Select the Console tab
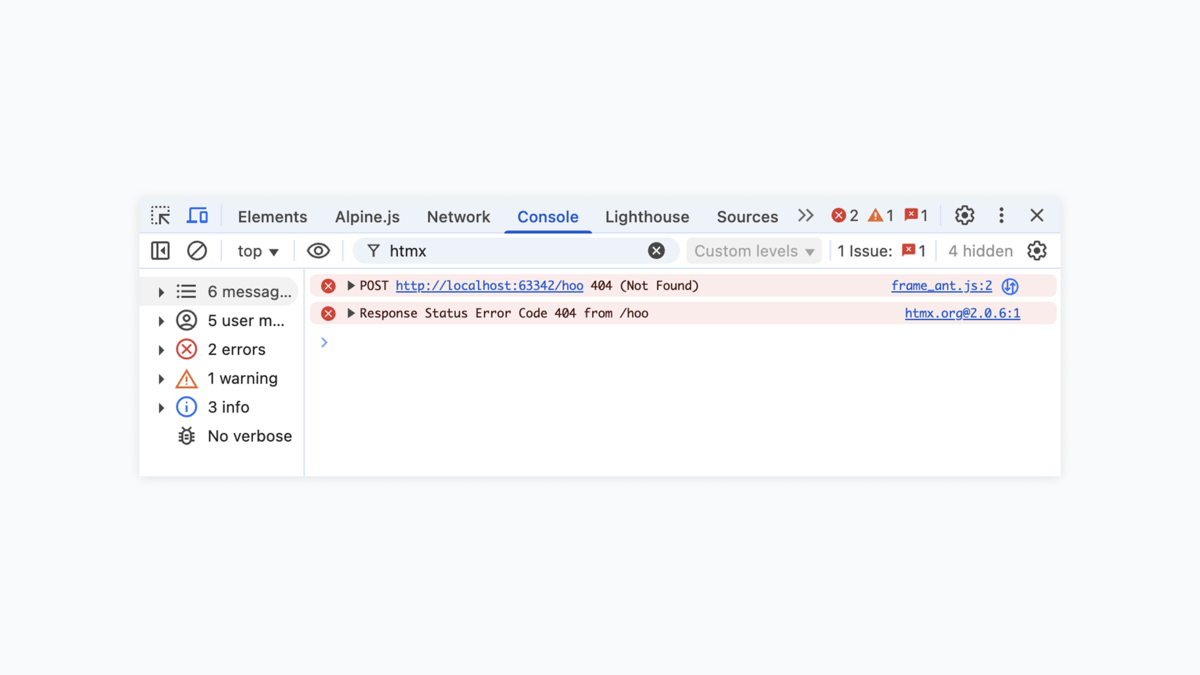This screenshot has height=675, width=1200. point(548,217)
